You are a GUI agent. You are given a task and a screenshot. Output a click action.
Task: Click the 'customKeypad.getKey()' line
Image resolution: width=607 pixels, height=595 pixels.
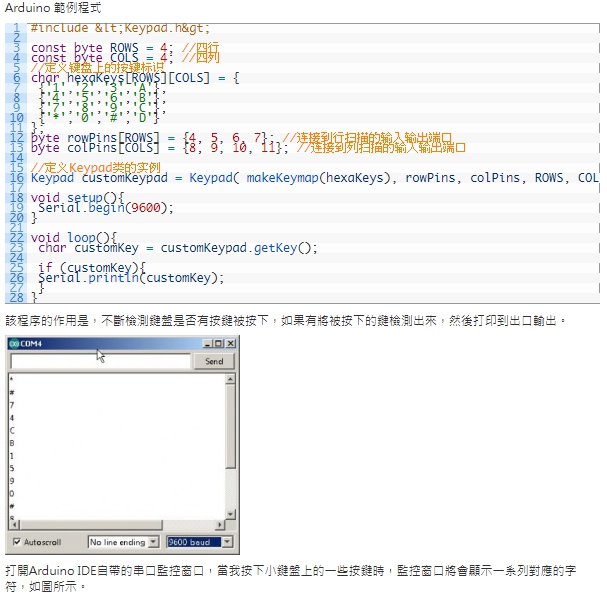pos(177,248)
